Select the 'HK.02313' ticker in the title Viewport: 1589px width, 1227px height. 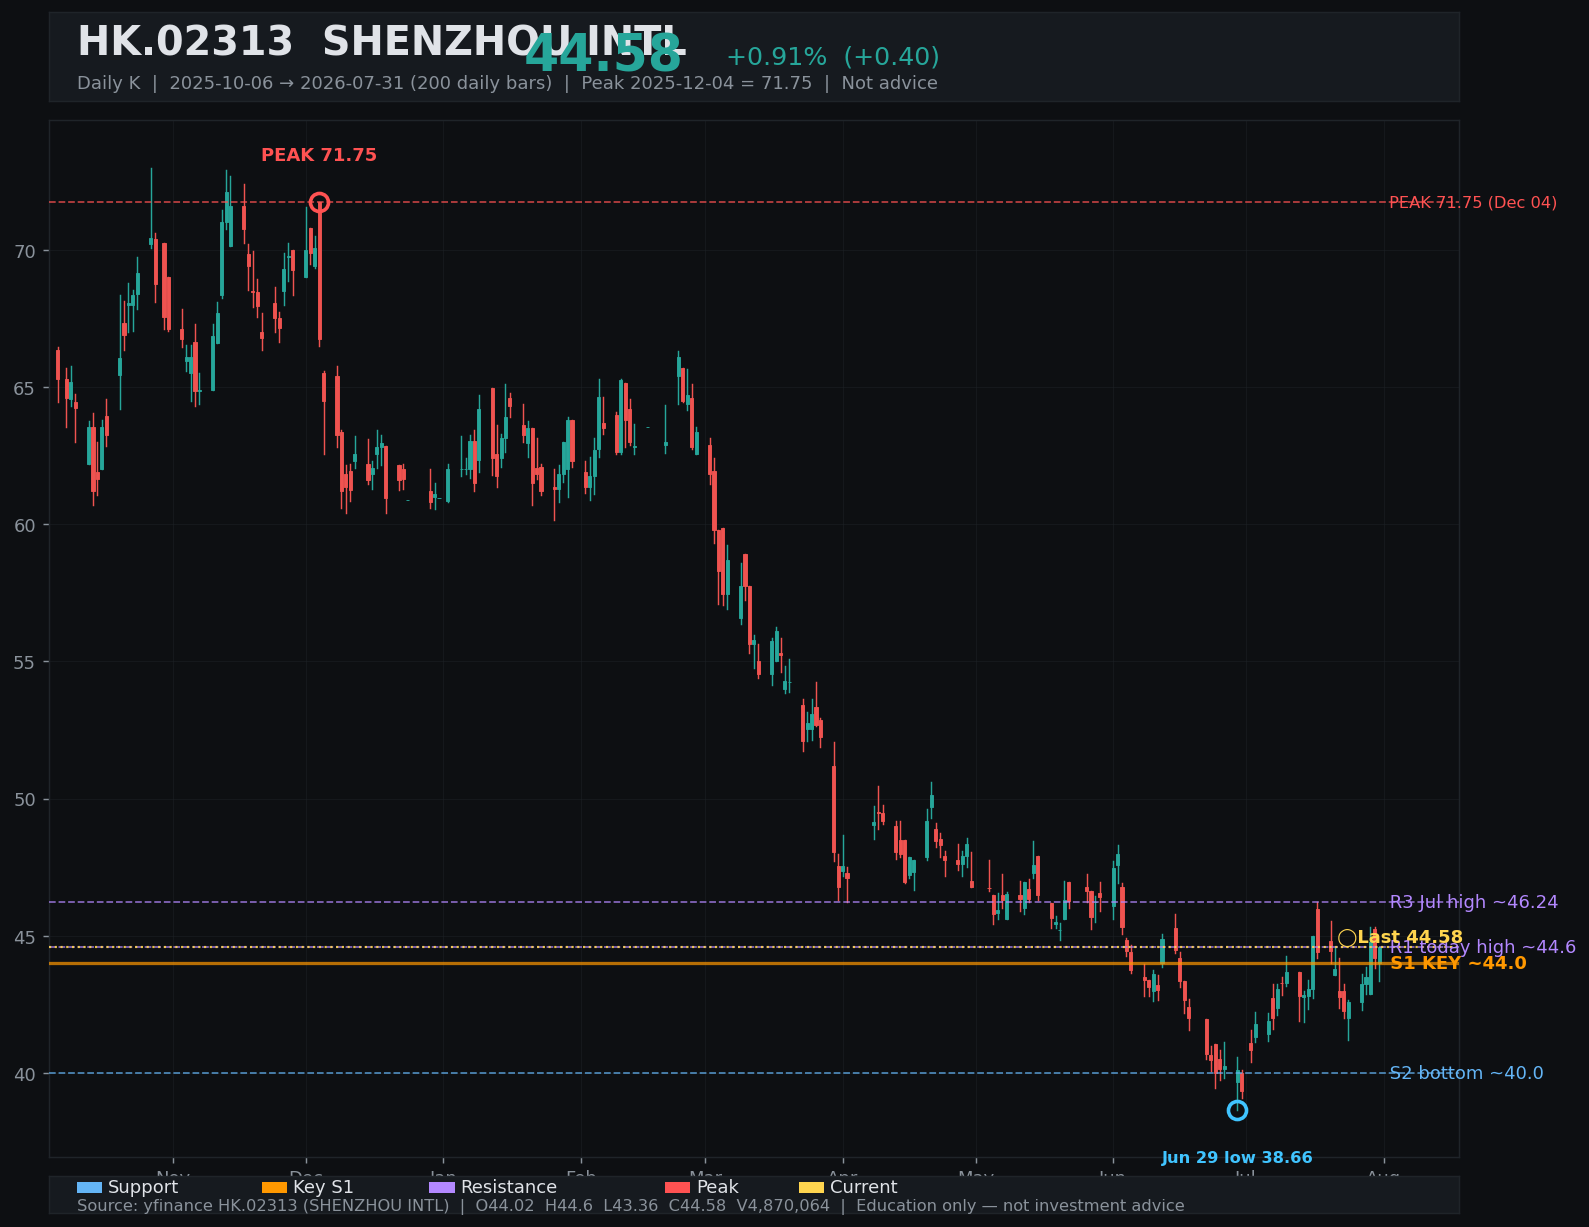185,43
